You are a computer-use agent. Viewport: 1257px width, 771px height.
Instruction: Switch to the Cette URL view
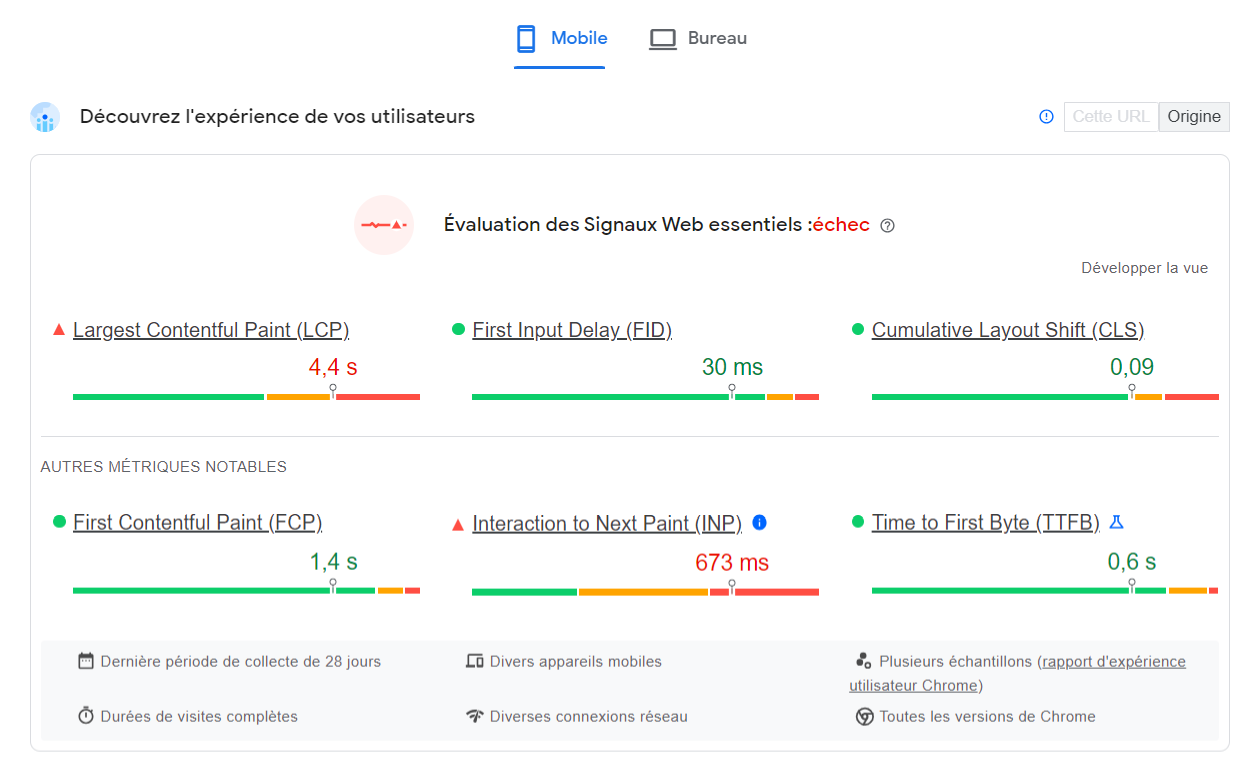[x=1111, y=116]
